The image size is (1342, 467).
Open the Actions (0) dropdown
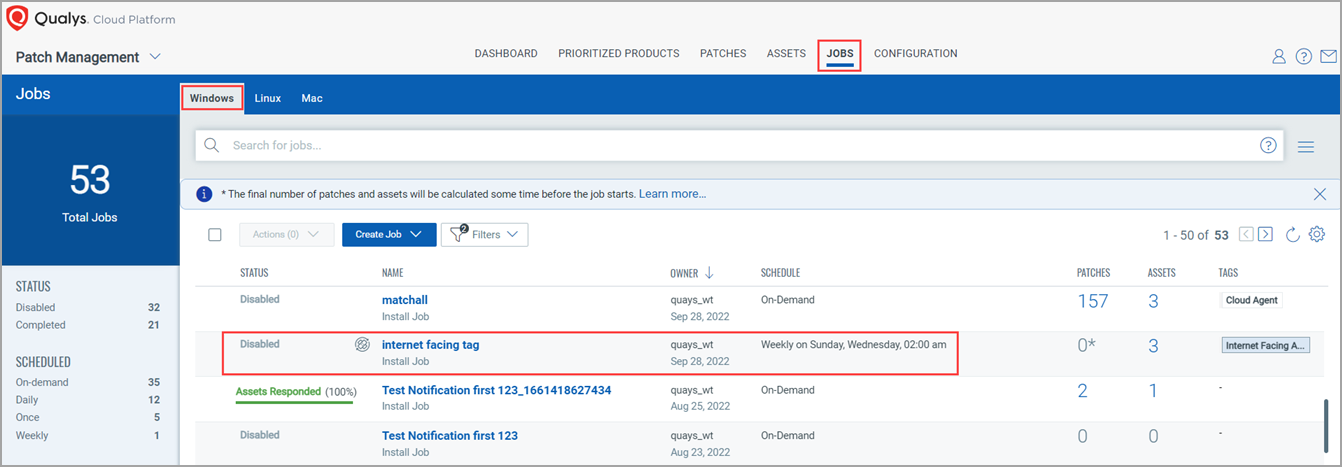(287, 235)
